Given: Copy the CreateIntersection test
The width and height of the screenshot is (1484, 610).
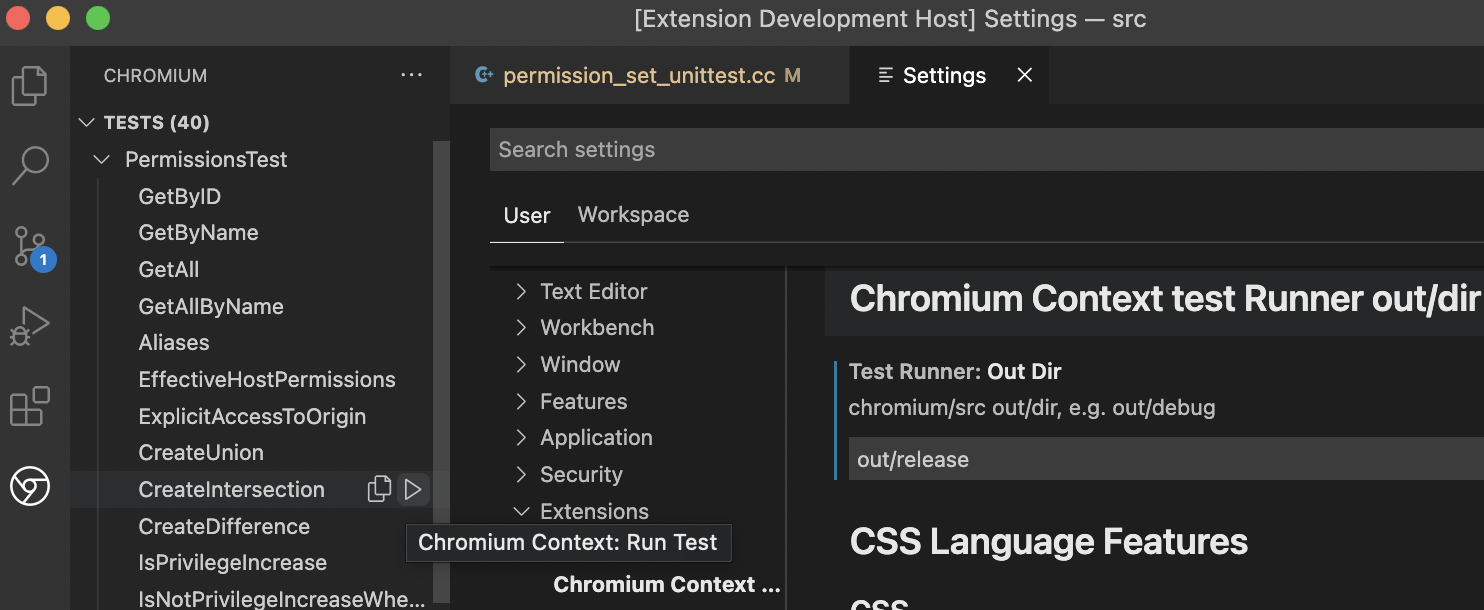Looking at the screenshot, I should (x=379, y=489).
